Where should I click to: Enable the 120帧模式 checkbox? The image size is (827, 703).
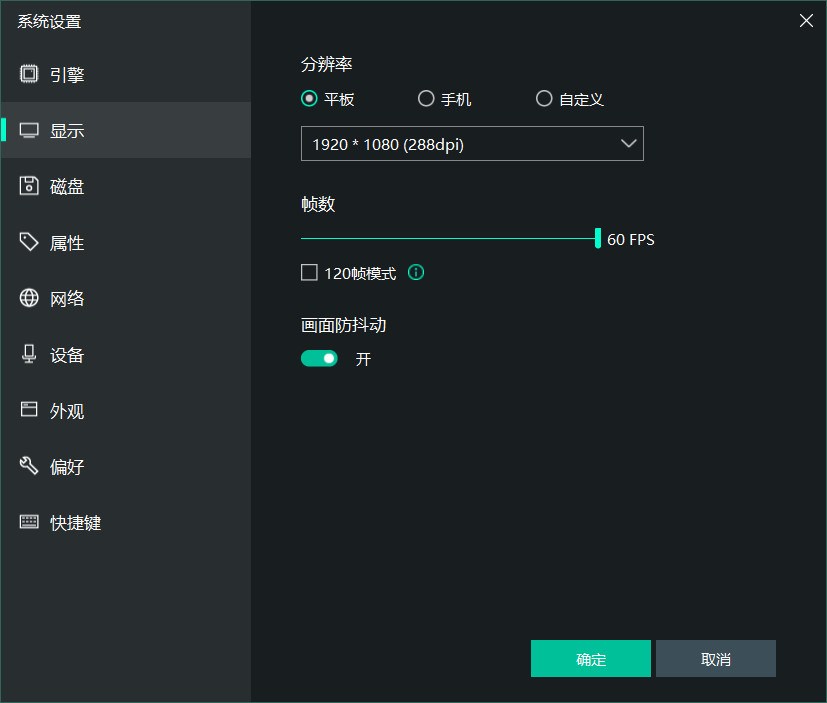tap(309, 272)
